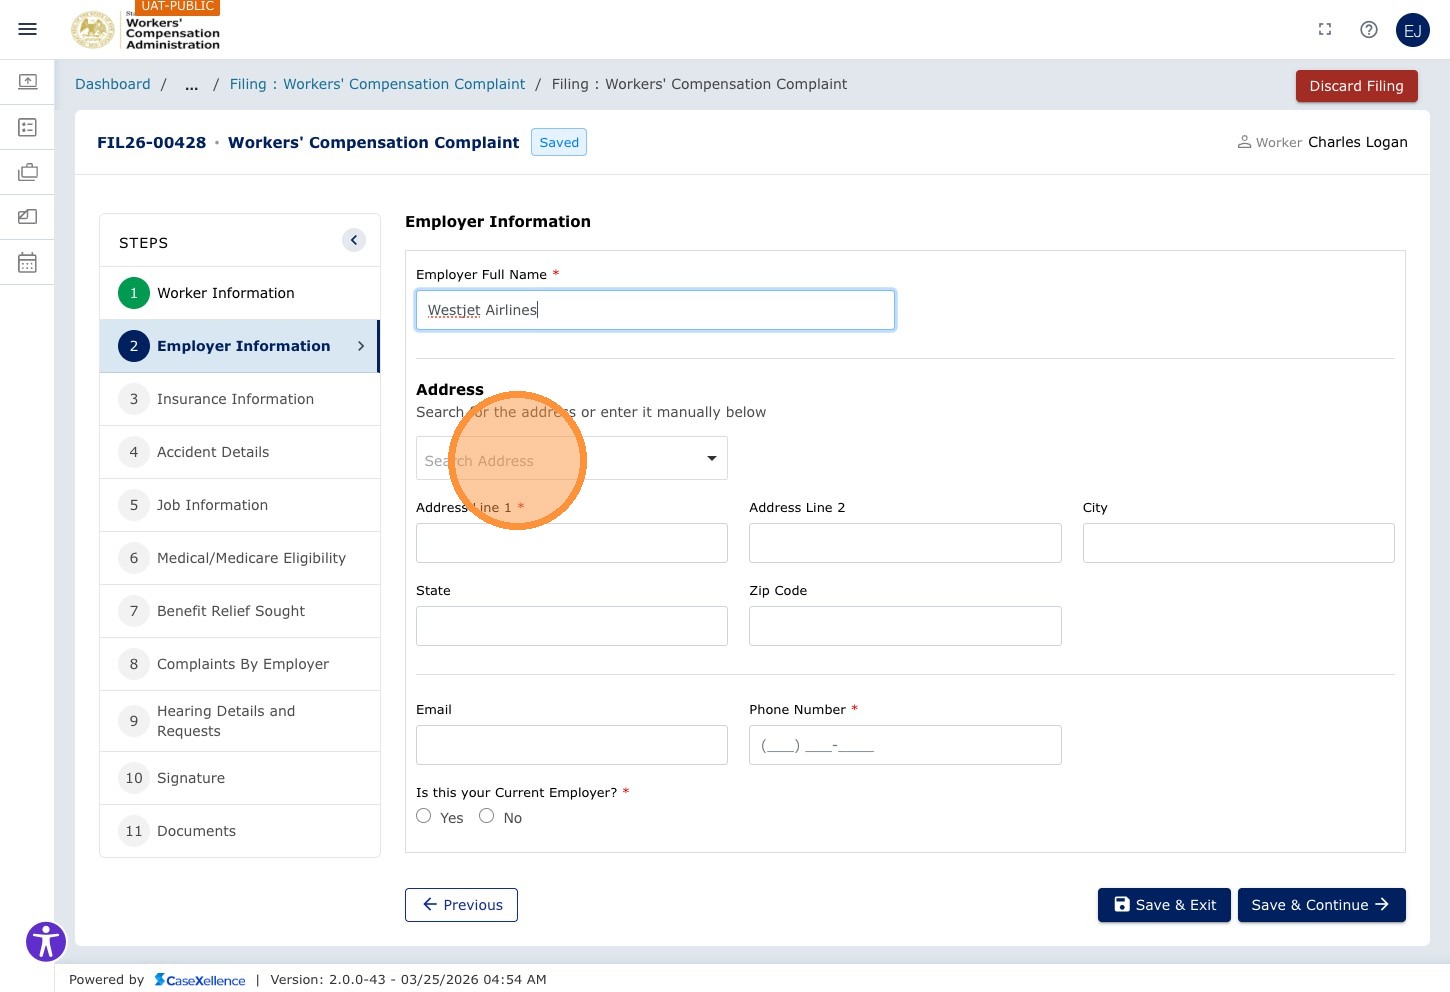Open the Filing : Workers' Compensation Complaint breadcrumb link
This screenshot has width=1450, height=992.
click(377, 85)
